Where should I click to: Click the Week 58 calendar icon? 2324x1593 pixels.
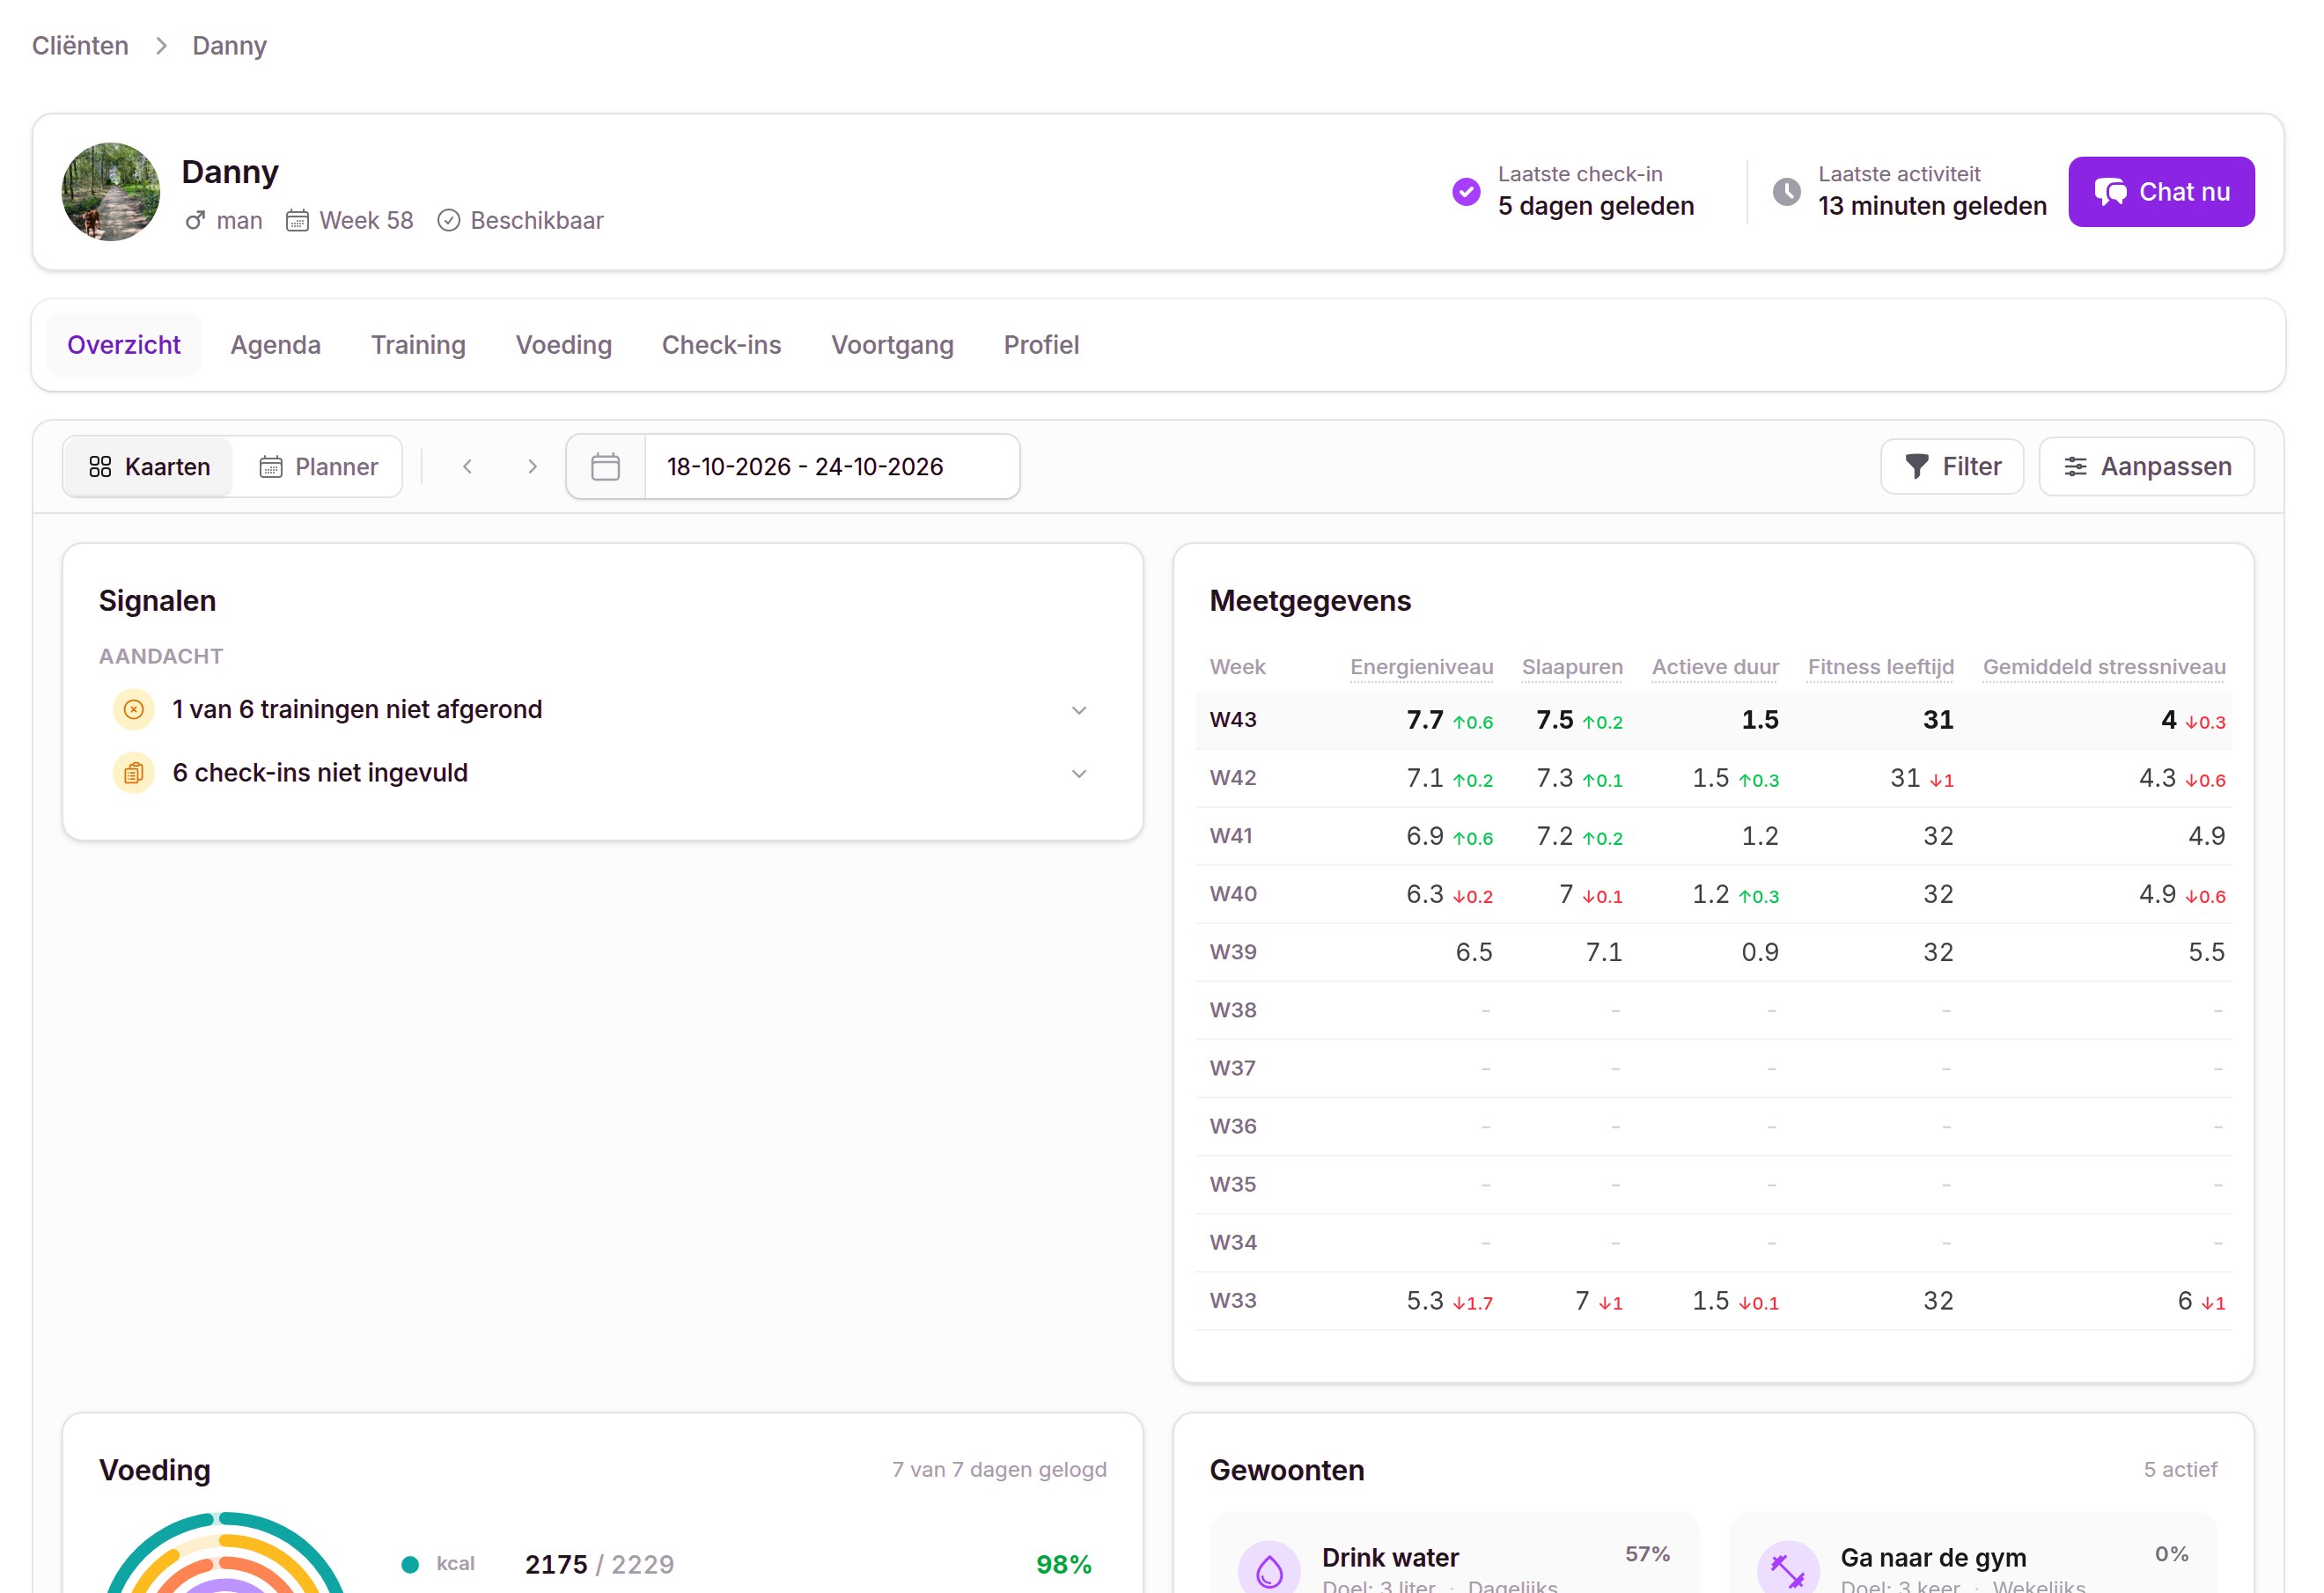tap(297, 220)
